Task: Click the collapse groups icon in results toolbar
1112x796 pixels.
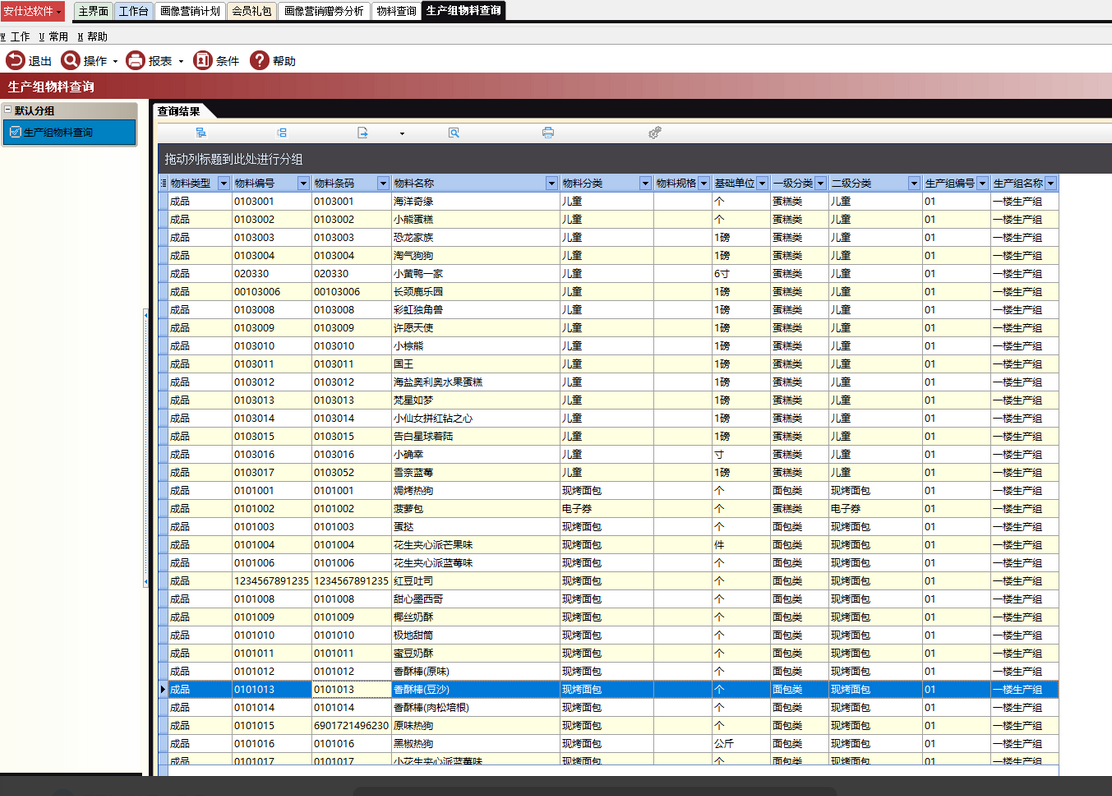Action: click(x=282, y=133)
